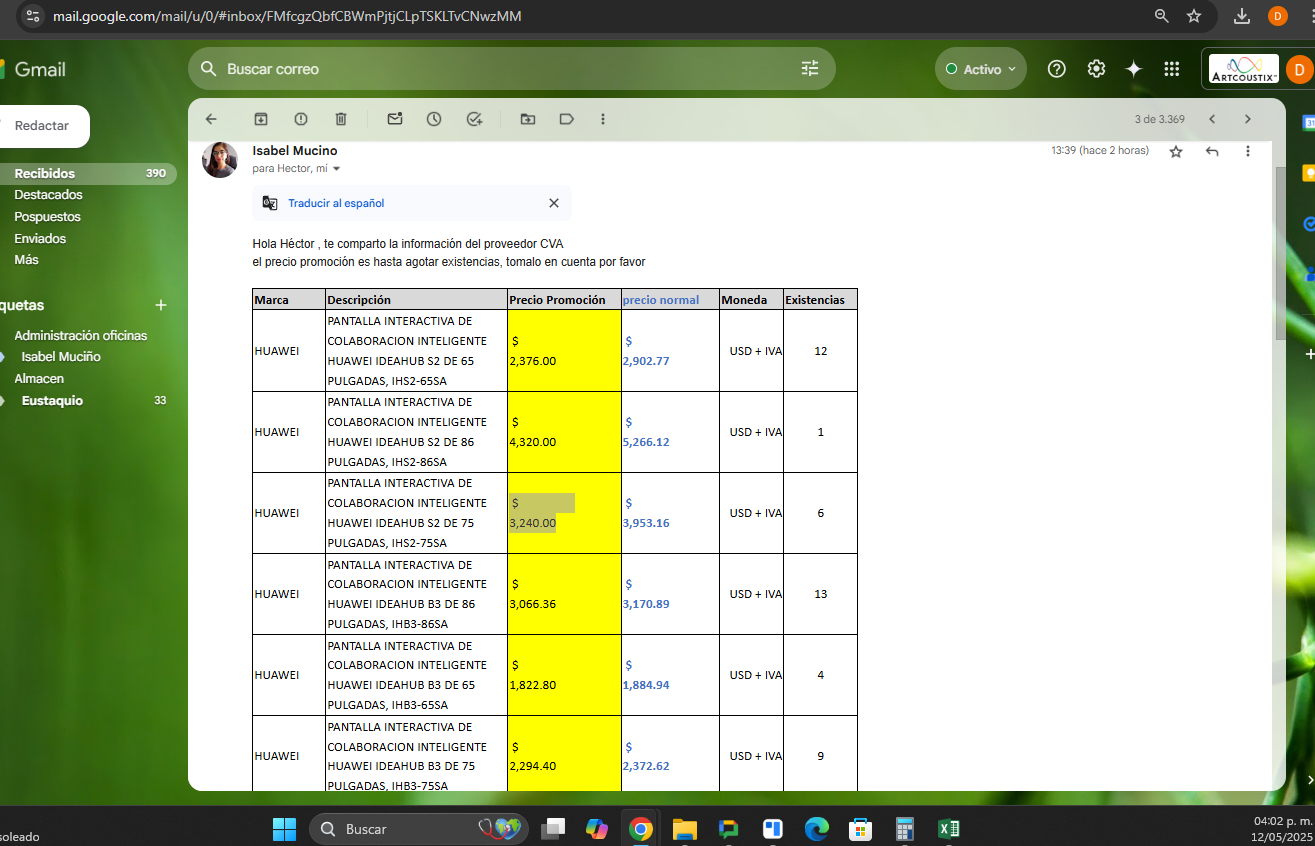Open Administración oficinas label
This screenshot has height=846, width=1315.
pyautogui.click(x=80, y=336)
